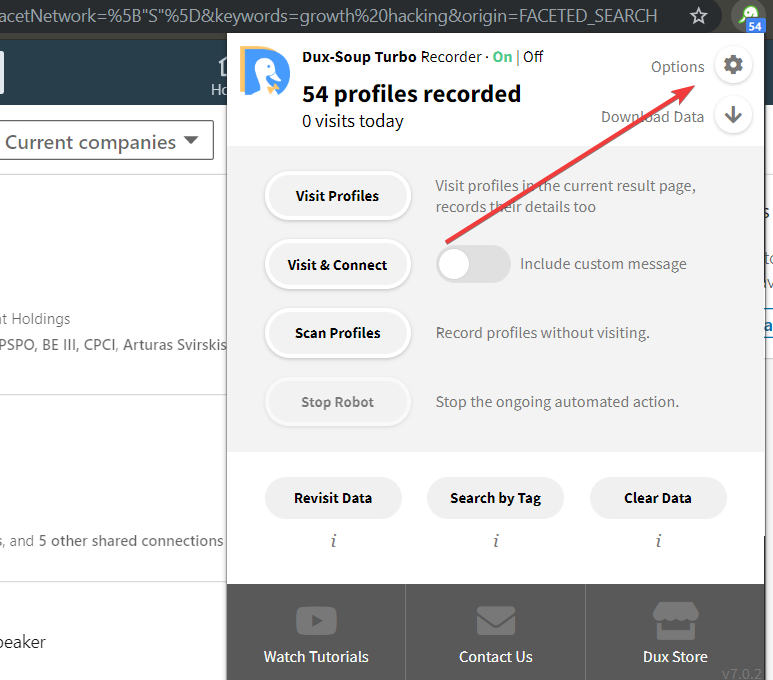Viewport: 773px width, 680px height.
Task: Click the Download Data arrow icon
Action: (x=733, y=115)
